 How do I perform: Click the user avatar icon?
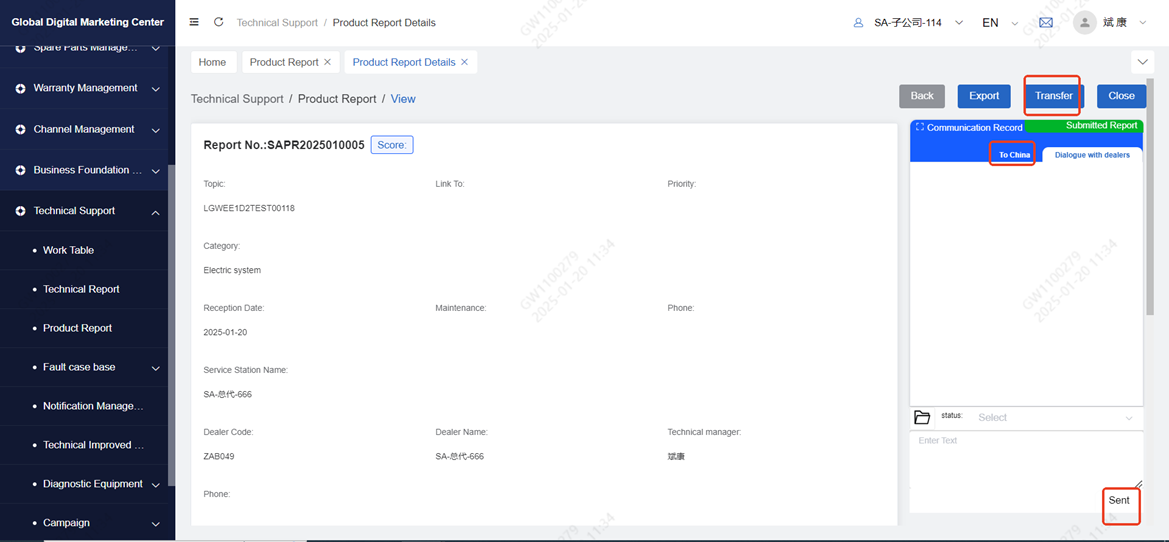(1084, 22)
